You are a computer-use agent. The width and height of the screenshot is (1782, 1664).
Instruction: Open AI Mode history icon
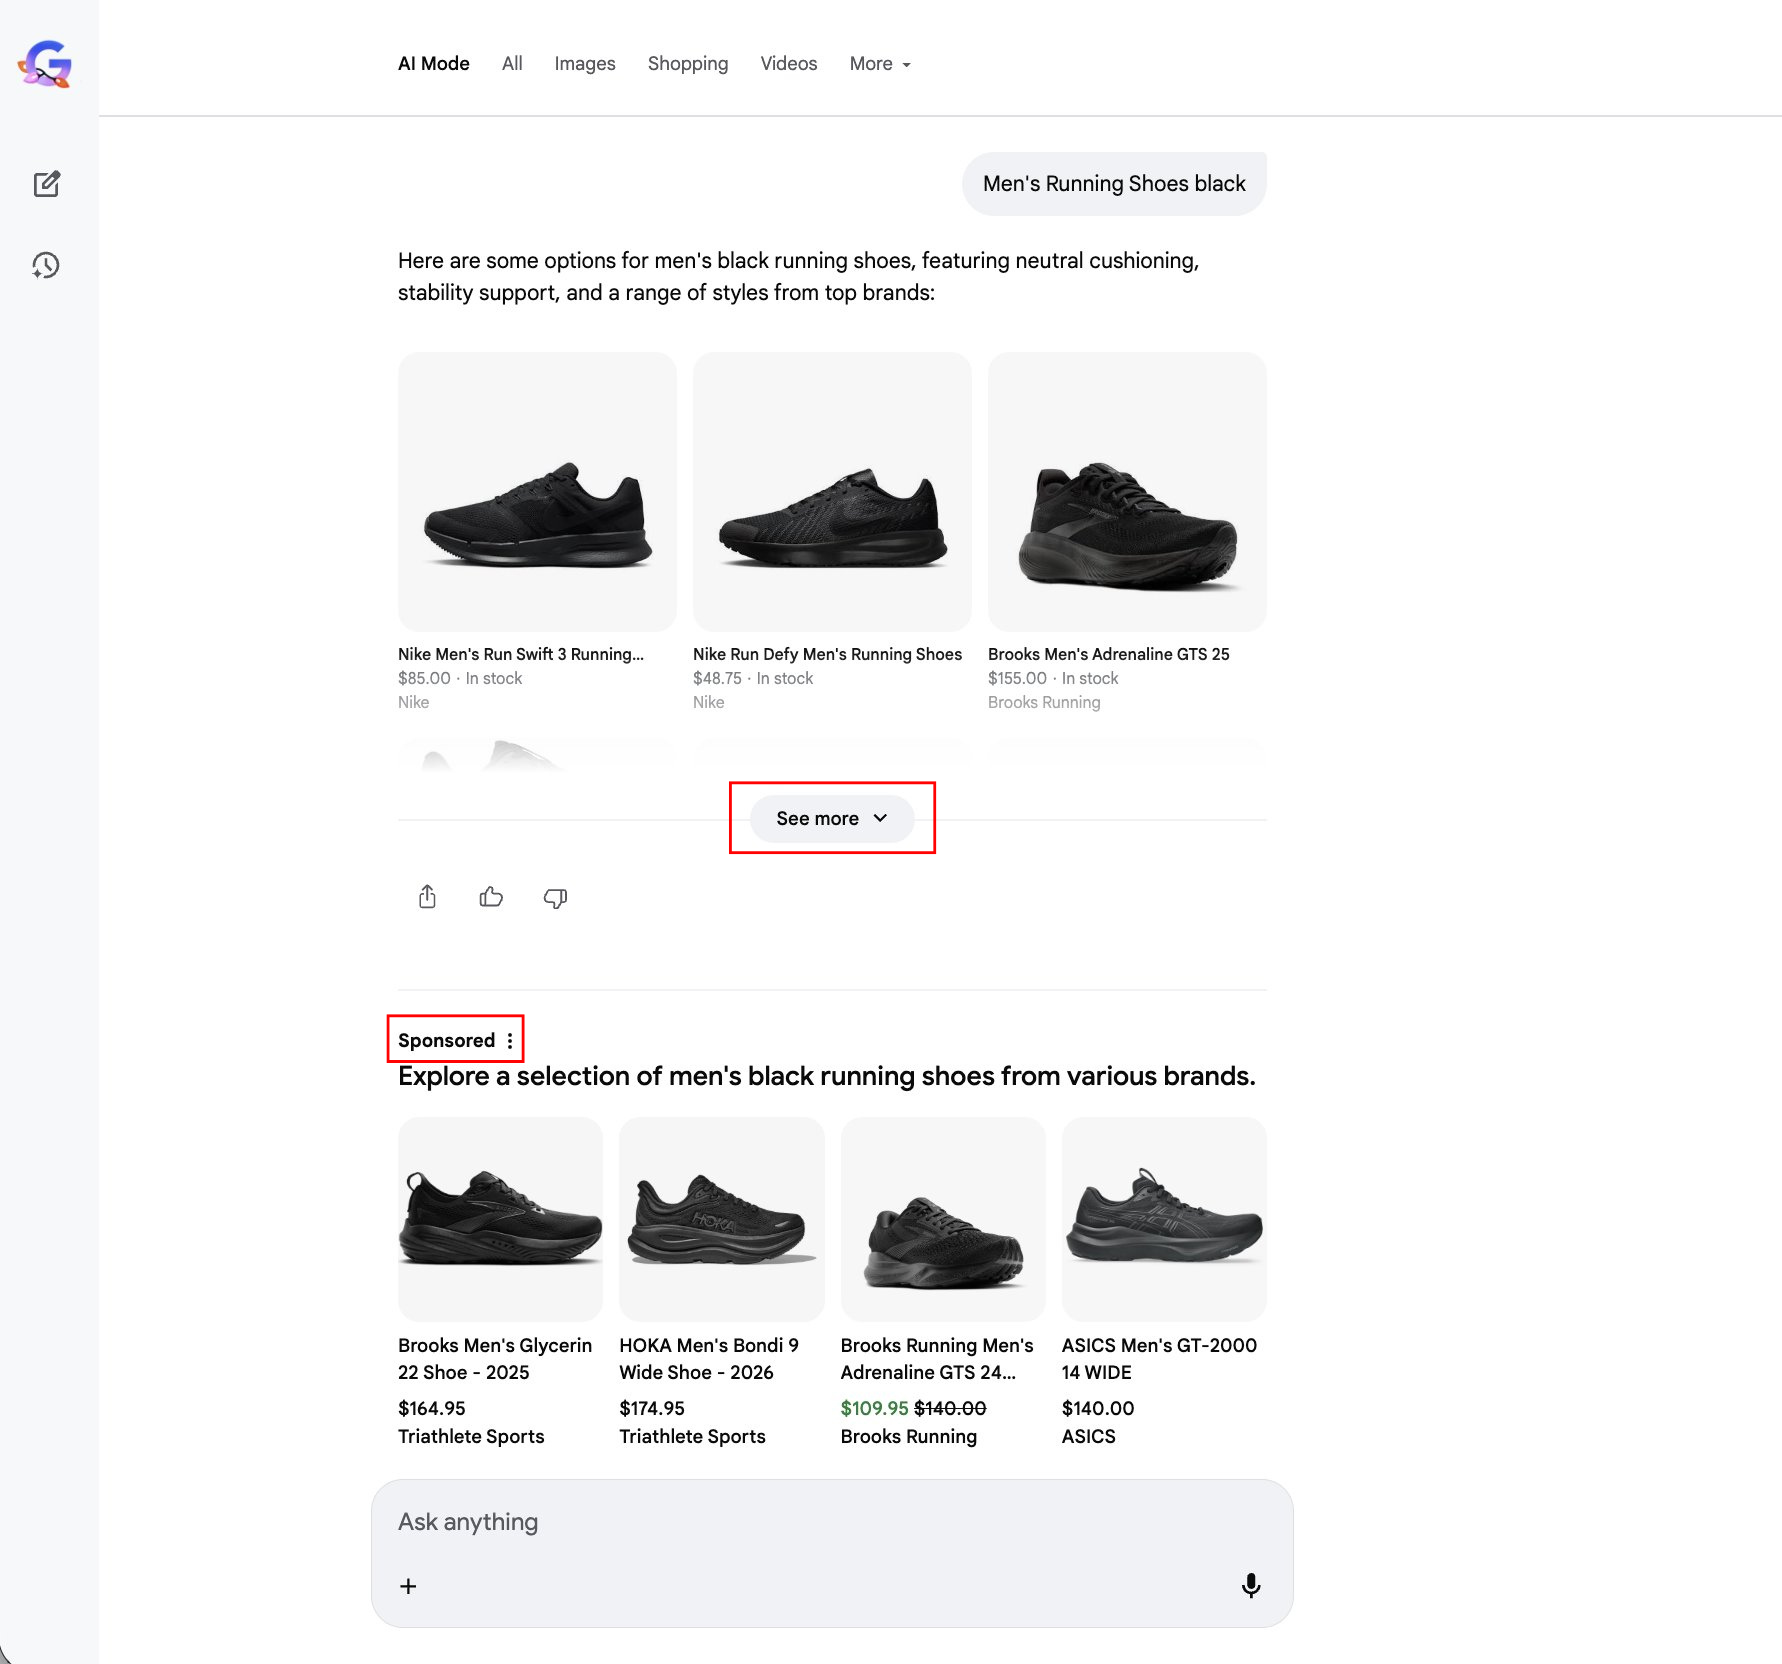(46, 265)
